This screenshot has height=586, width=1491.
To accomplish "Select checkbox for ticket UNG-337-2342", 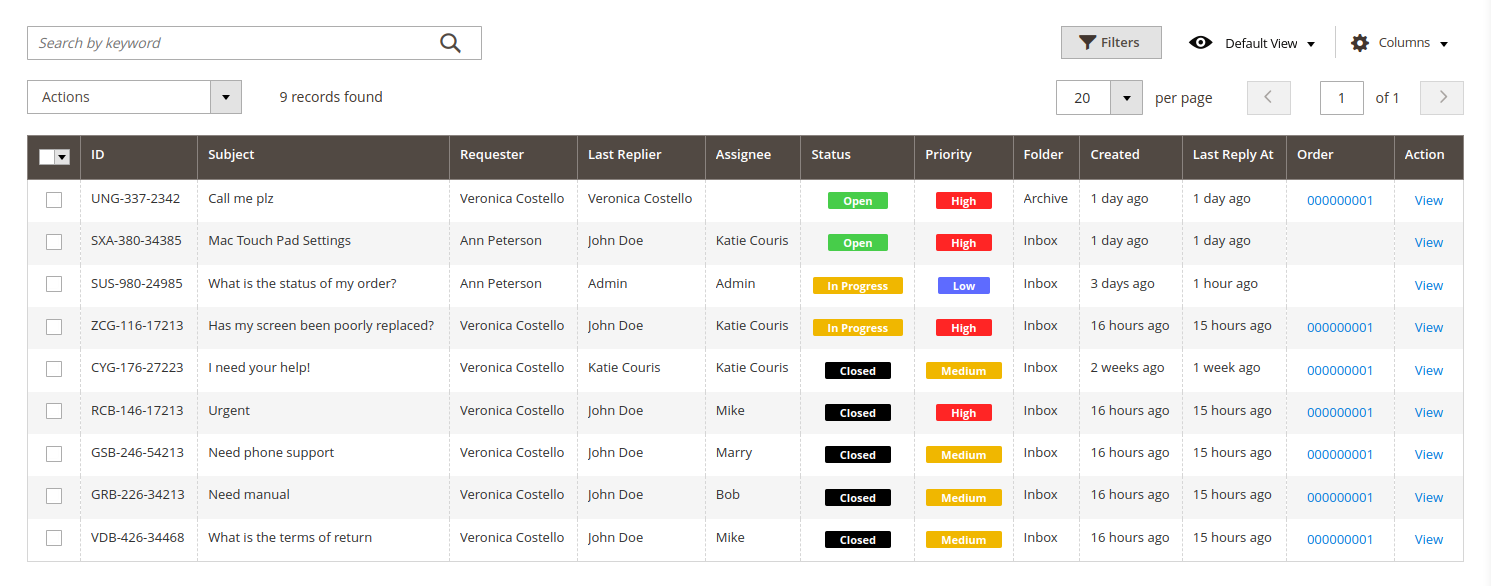I will (54, 200).
